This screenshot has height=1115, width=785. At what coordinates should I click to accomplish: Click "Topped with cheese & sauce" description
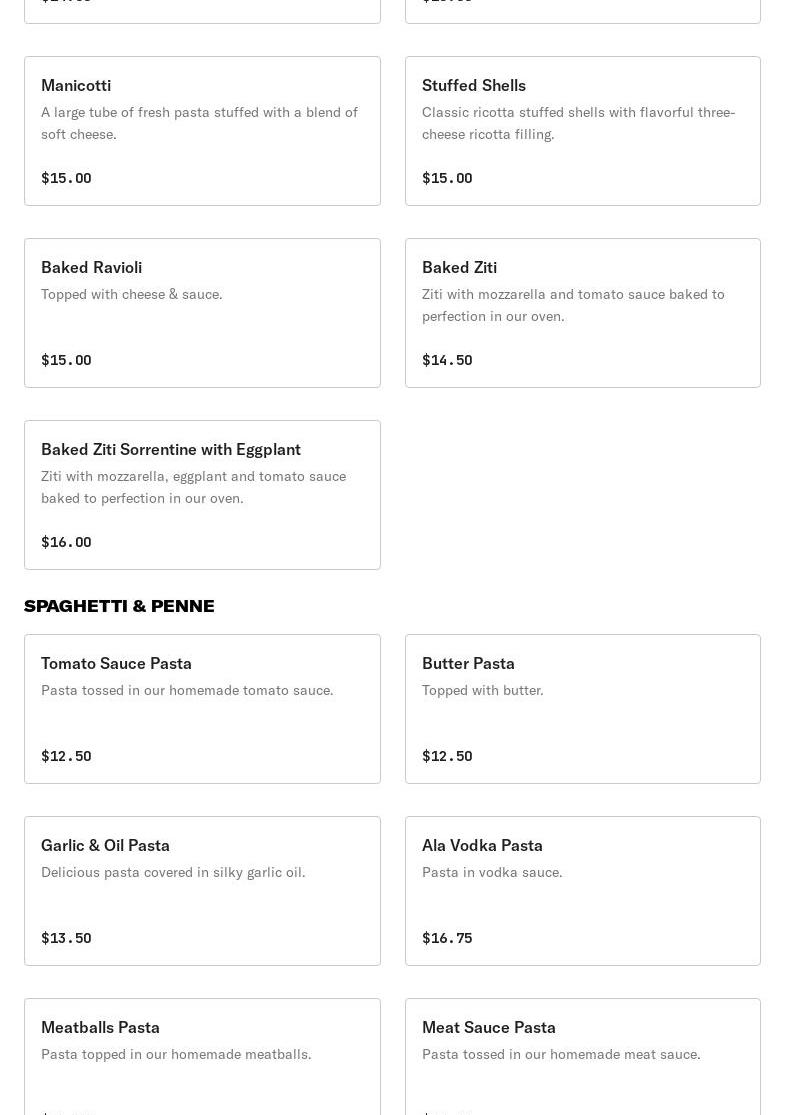132,294
